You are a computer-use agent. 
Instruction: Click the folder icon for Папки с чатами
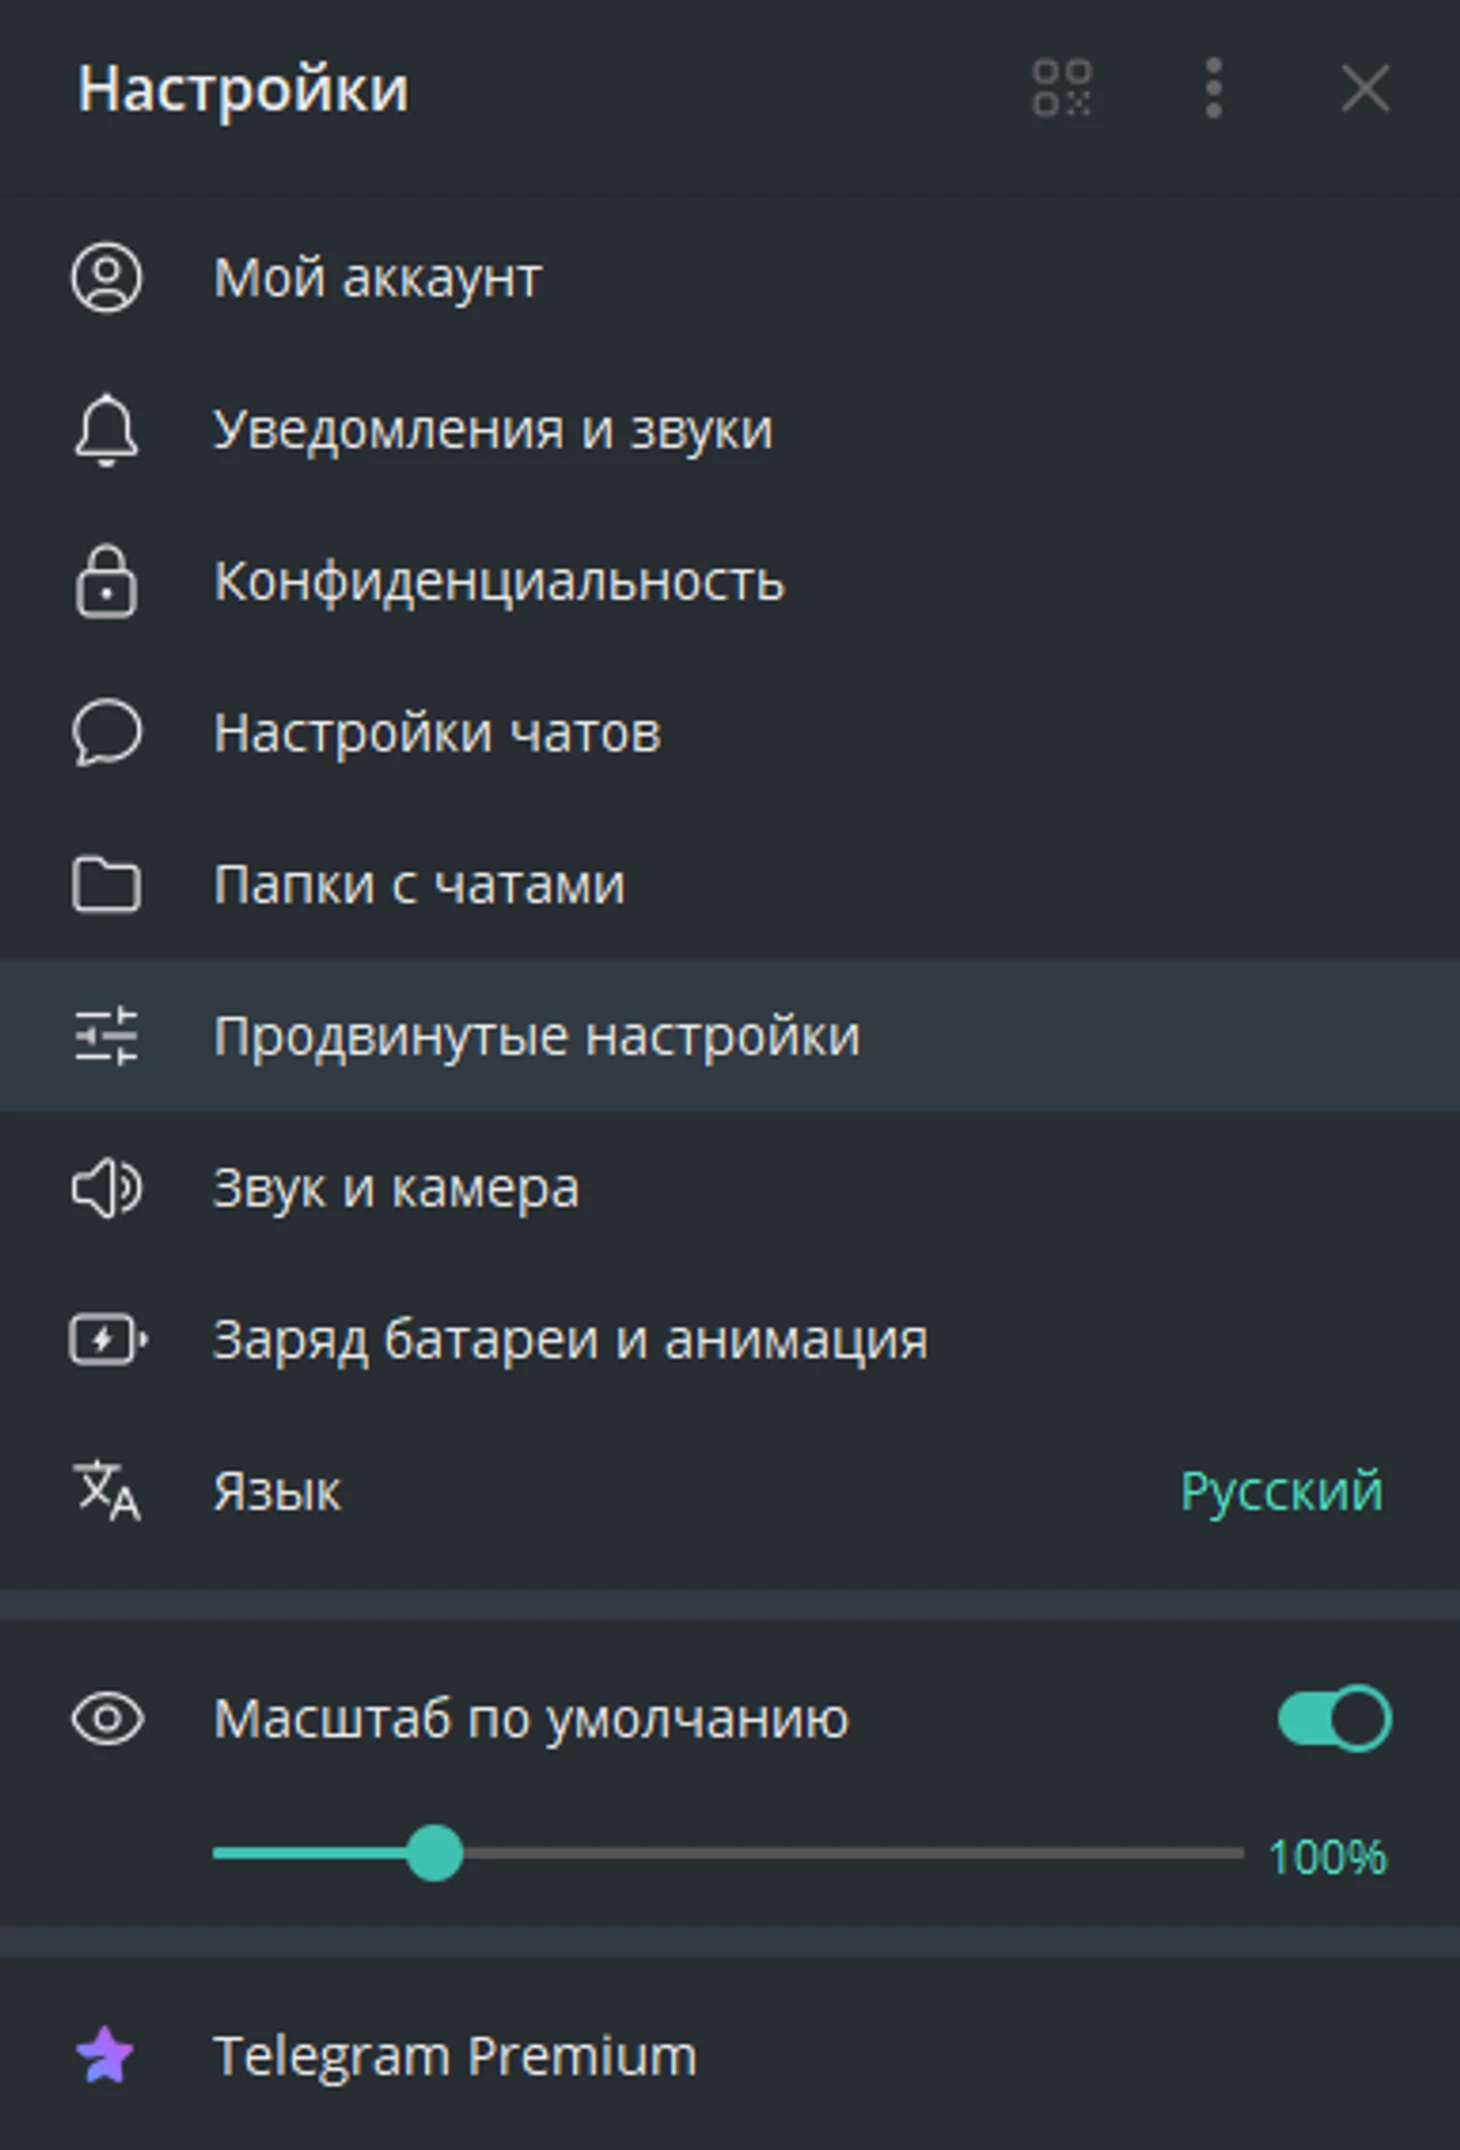(106, 885)
